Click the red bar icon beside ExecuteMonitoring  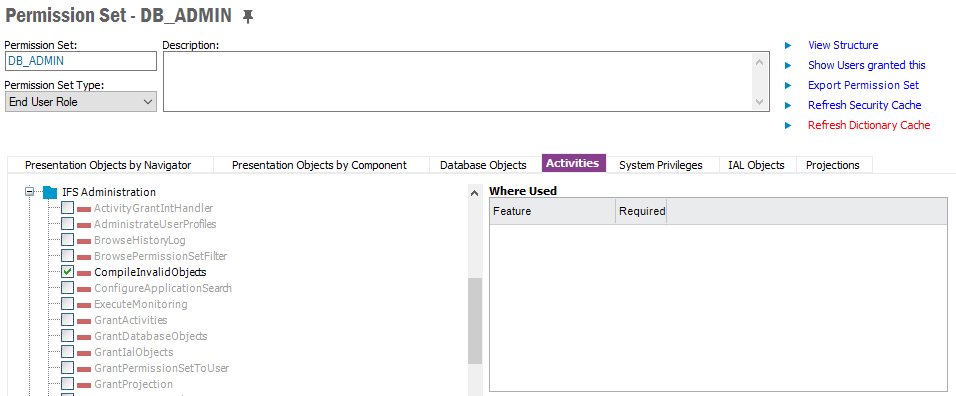[84, 304]
